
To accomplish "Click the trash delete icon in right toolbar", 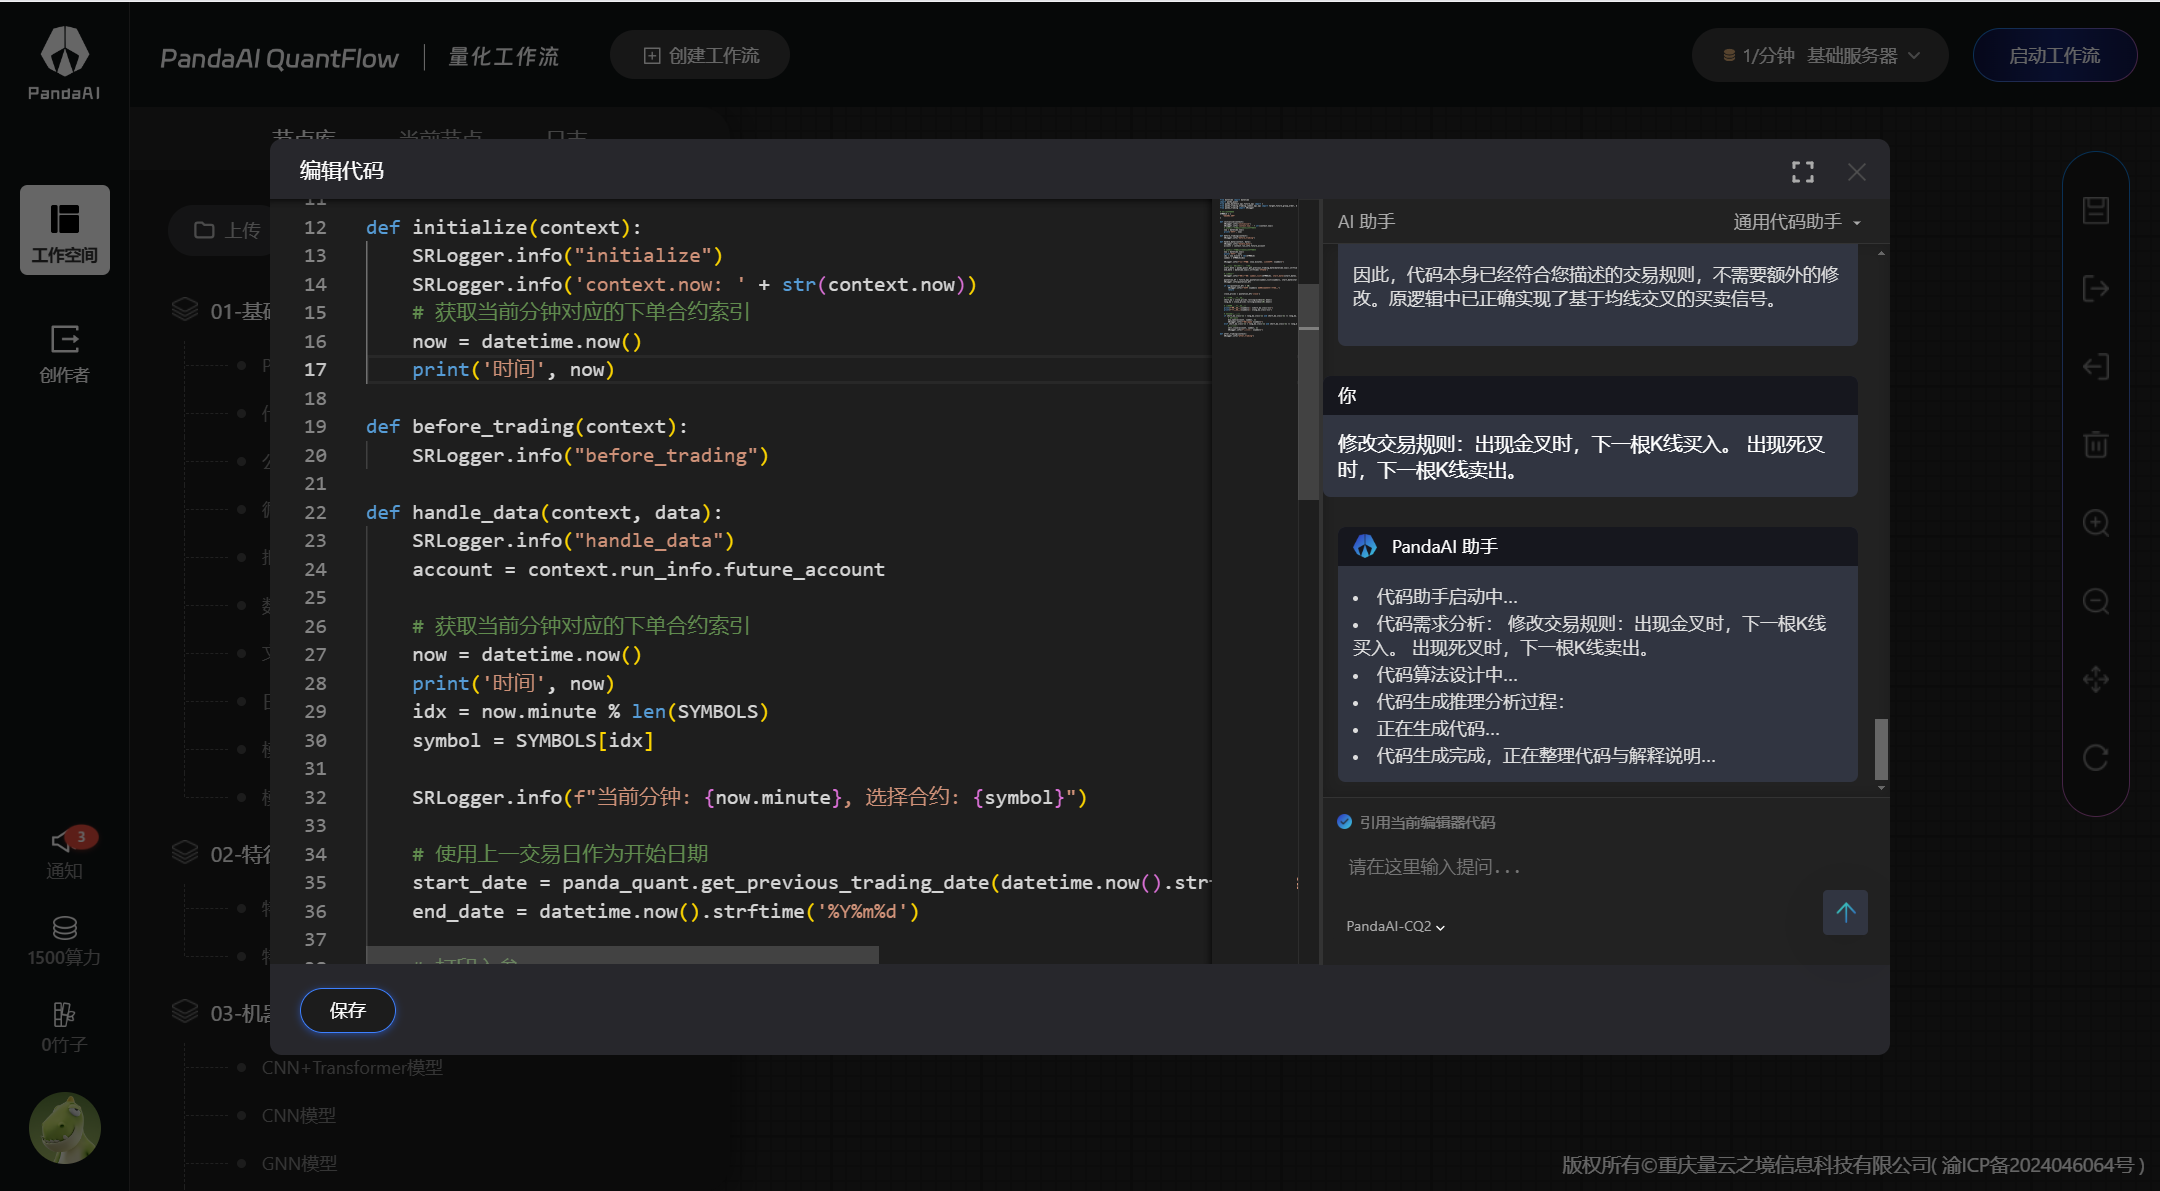I will tap(2096, 445).
